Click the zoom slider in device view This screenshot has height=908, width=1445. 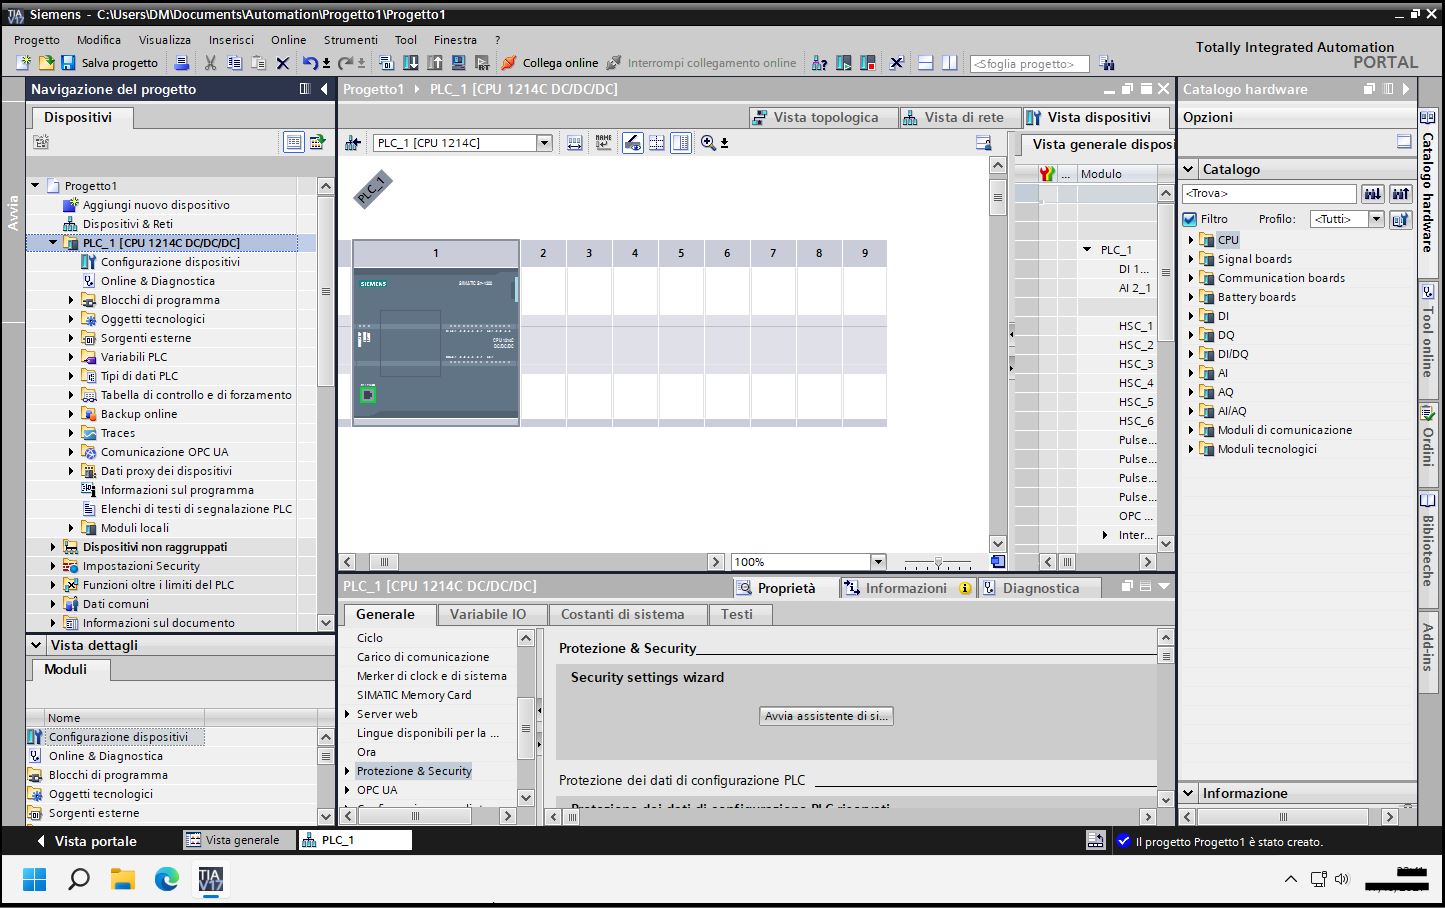pos(937,563)
